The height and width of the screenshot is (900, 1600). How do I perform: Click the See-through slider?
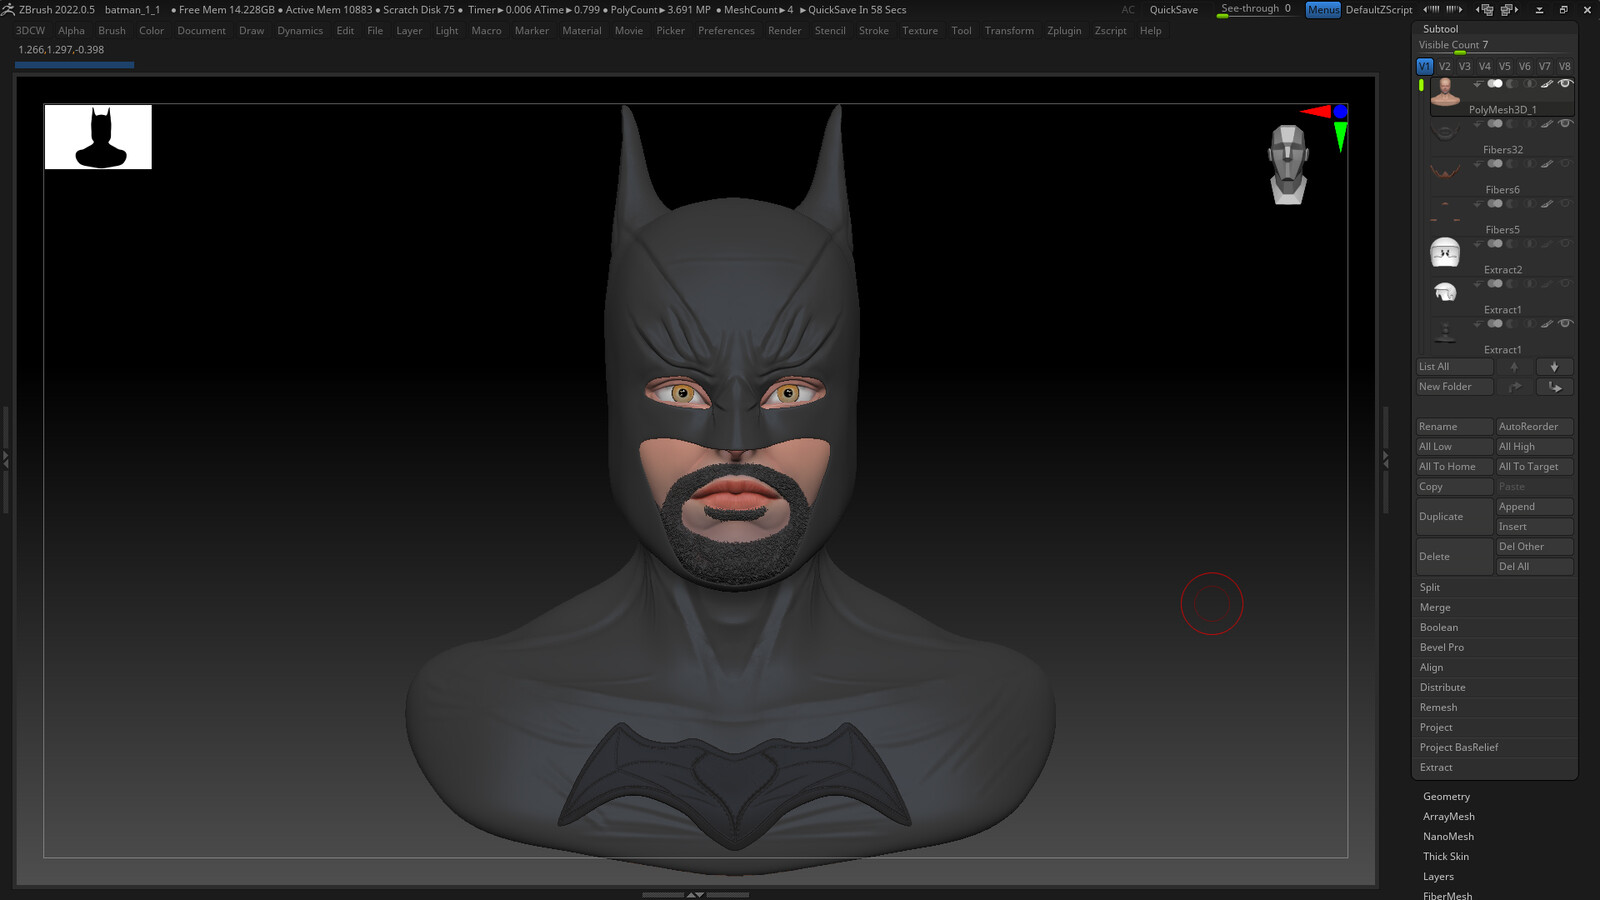point(1256,9)
